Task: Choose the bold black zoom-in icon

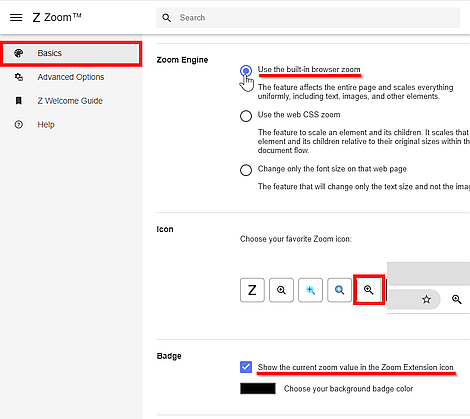Action: pyautogui.click(x=369, y=290)
